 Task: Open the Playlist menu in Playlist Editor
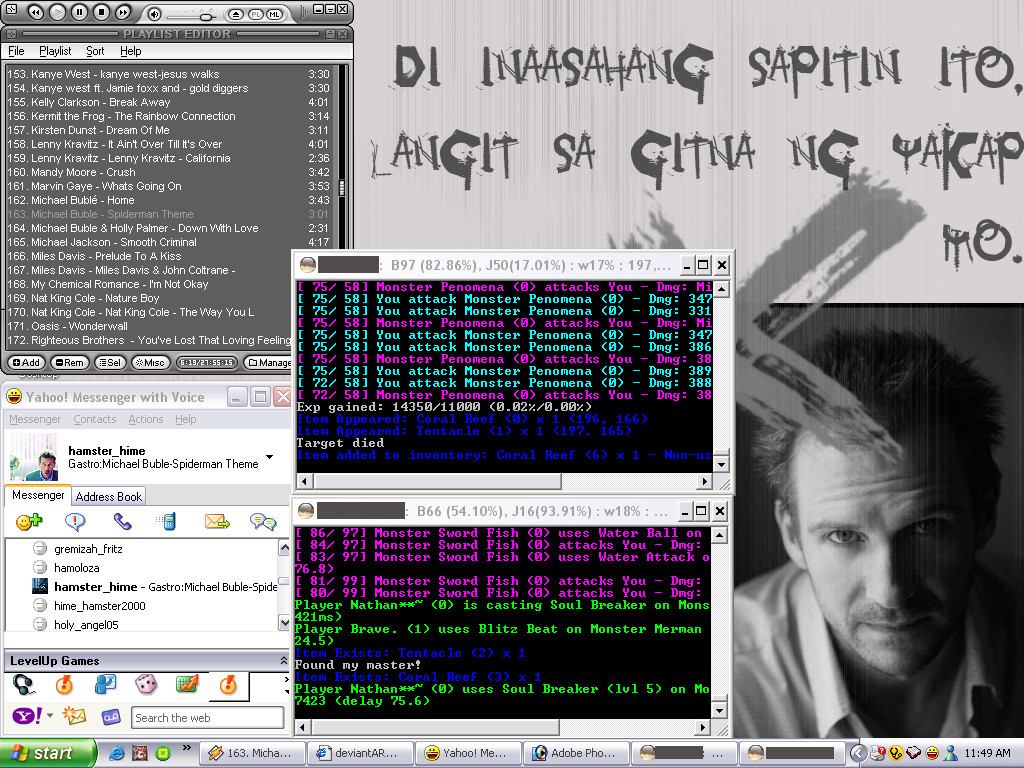(x=55, y=51)
